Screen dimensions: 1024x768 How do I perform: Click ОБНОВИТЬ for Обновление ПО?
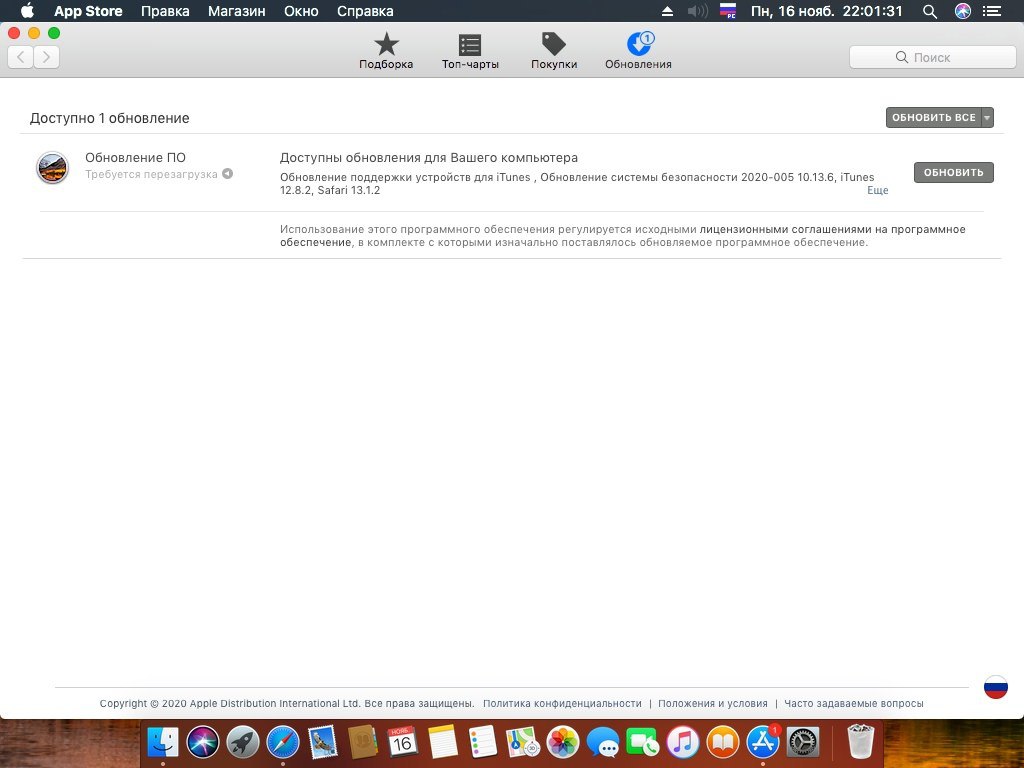pyautogui.click(x=953, y=172)
